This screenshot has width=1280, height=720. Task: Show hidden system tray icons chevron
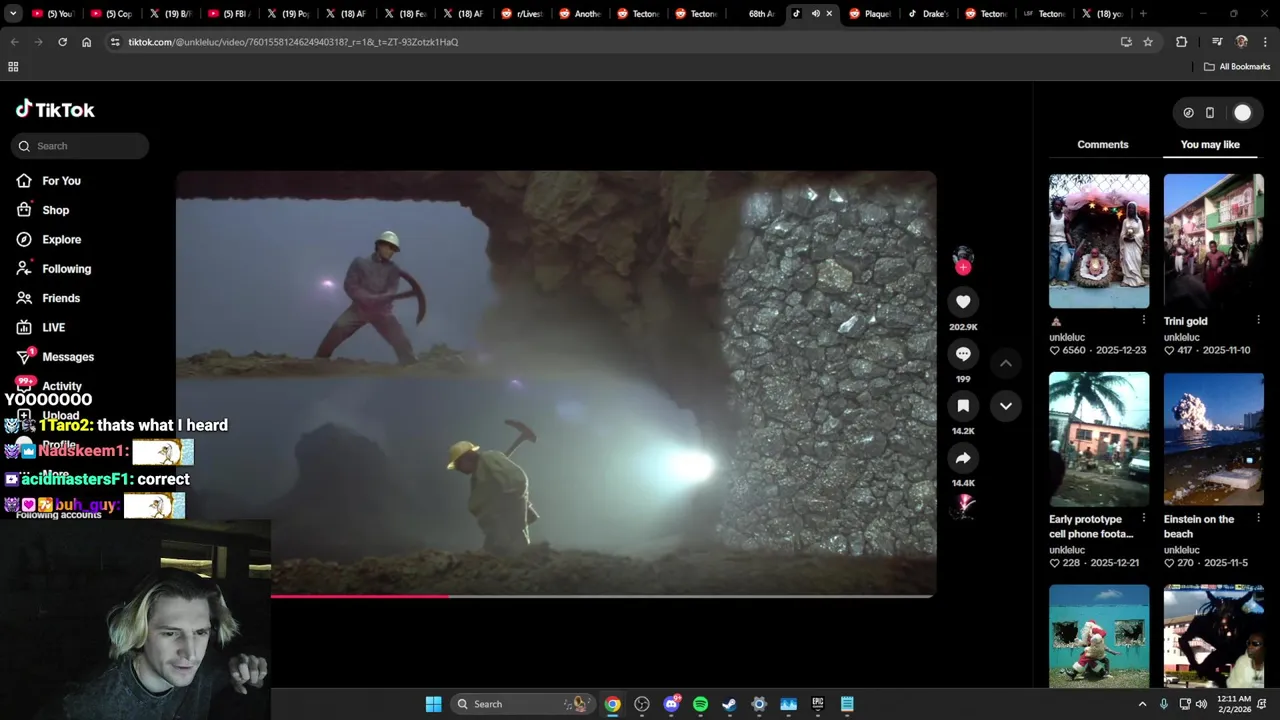pos(1142,704)
